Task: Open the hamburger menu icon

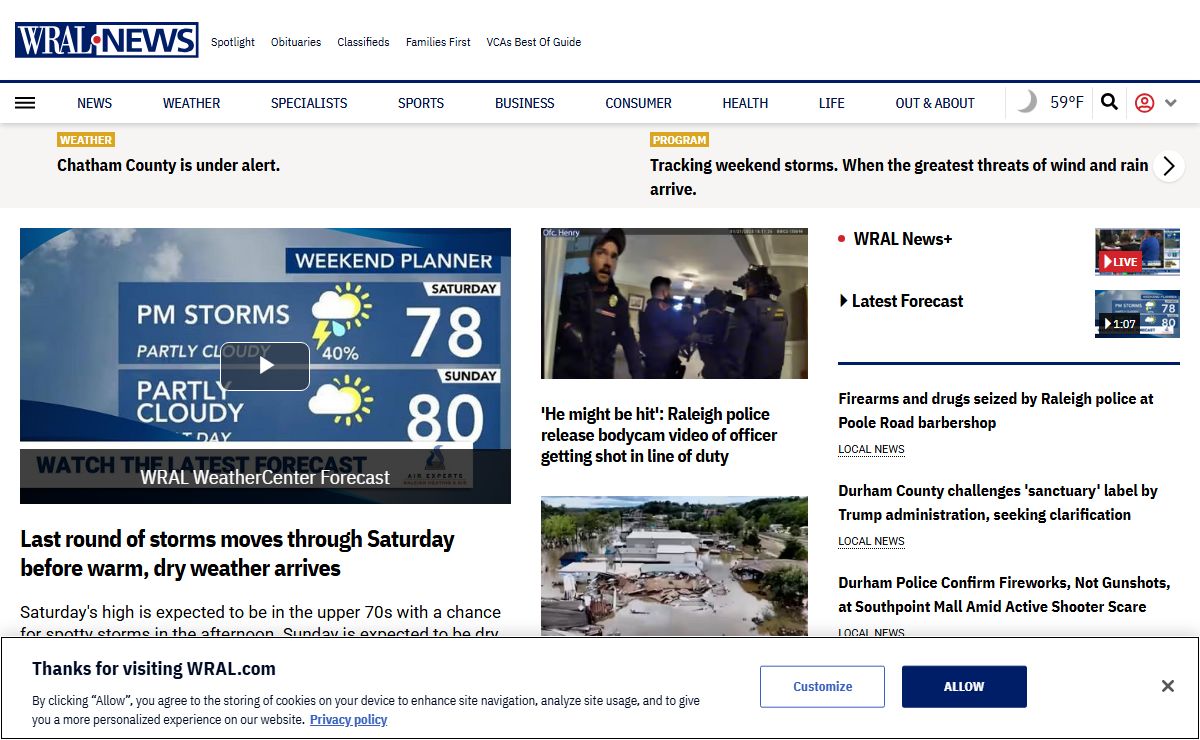Action: (x=25, y=103)
